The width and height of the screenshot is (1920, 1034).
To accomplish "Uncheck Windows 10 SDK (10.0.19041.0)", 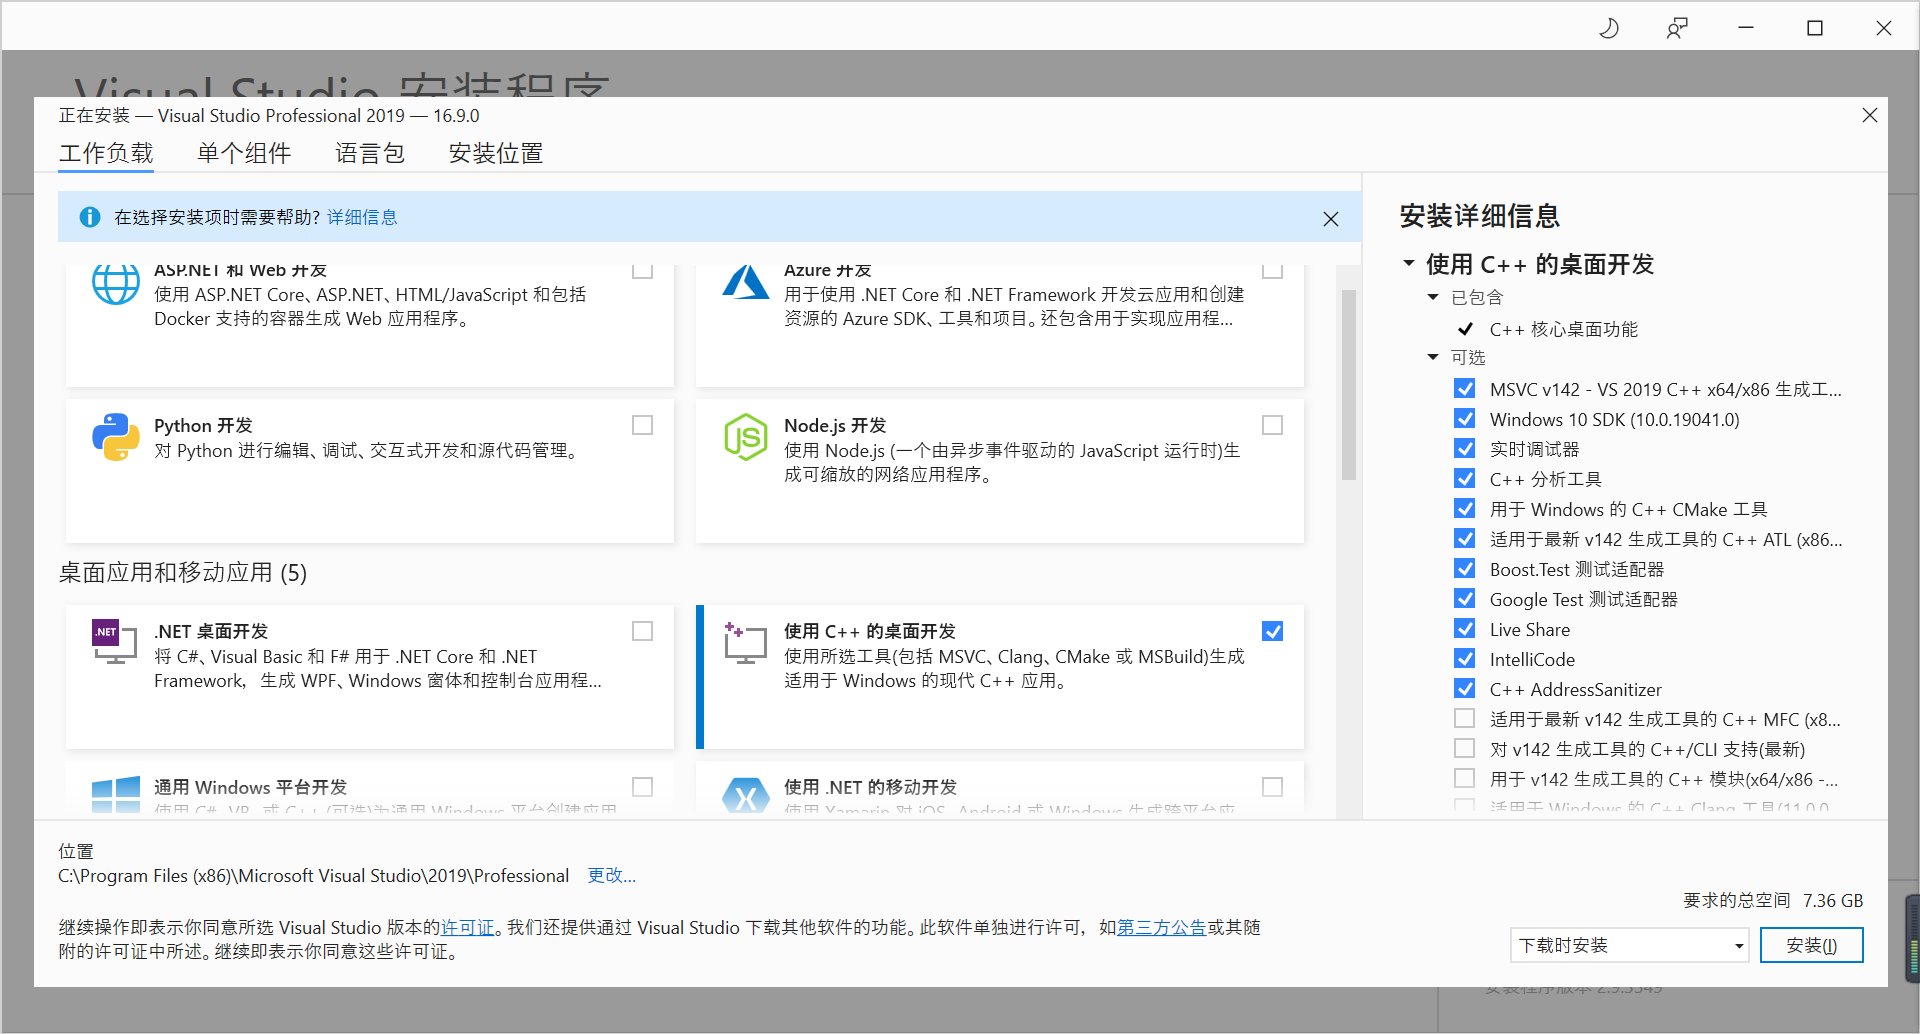I will tap(1465, 418).
